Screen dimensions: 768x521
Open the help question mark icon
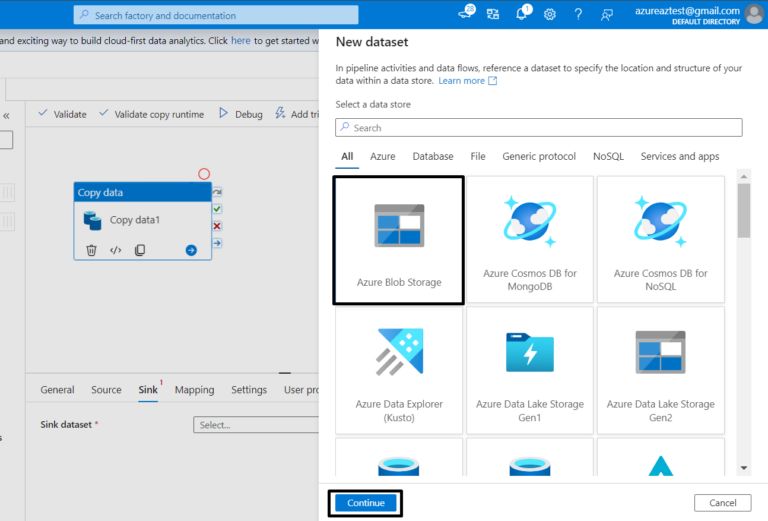(578, 15)
